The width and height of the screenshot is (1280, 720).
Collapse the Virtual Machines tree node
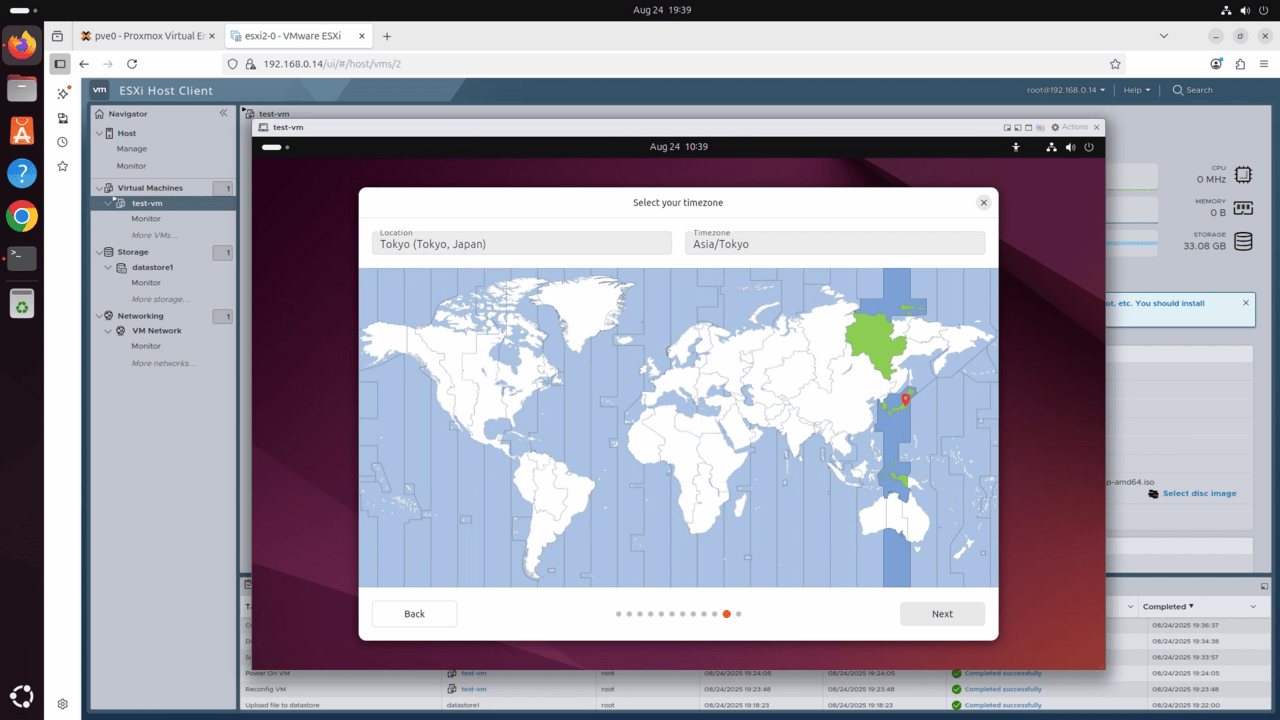tap(99, 188)
